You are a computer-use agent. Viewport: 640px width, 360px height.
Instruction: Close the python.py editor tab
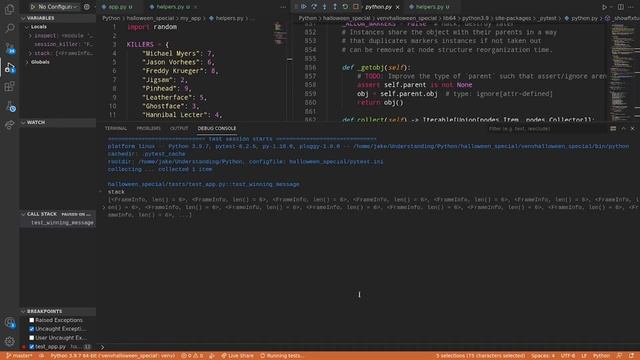[x=398, y=7]
